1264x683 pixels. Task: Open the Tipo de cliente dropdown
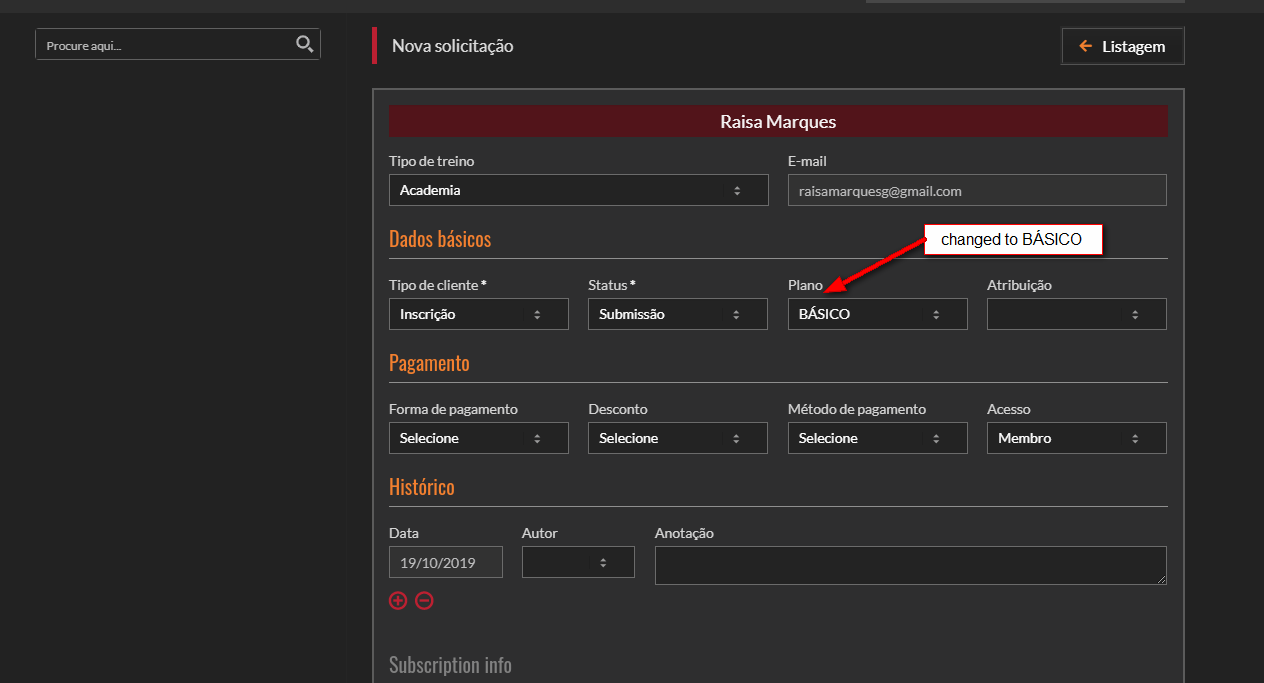[x=478, y=314]
